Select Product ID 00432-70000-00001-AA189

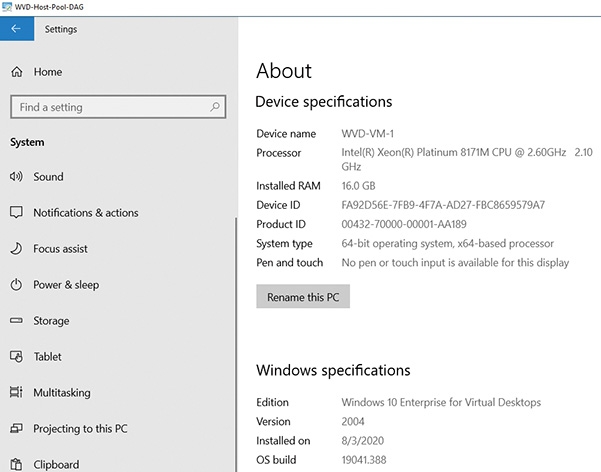point(404,224)
